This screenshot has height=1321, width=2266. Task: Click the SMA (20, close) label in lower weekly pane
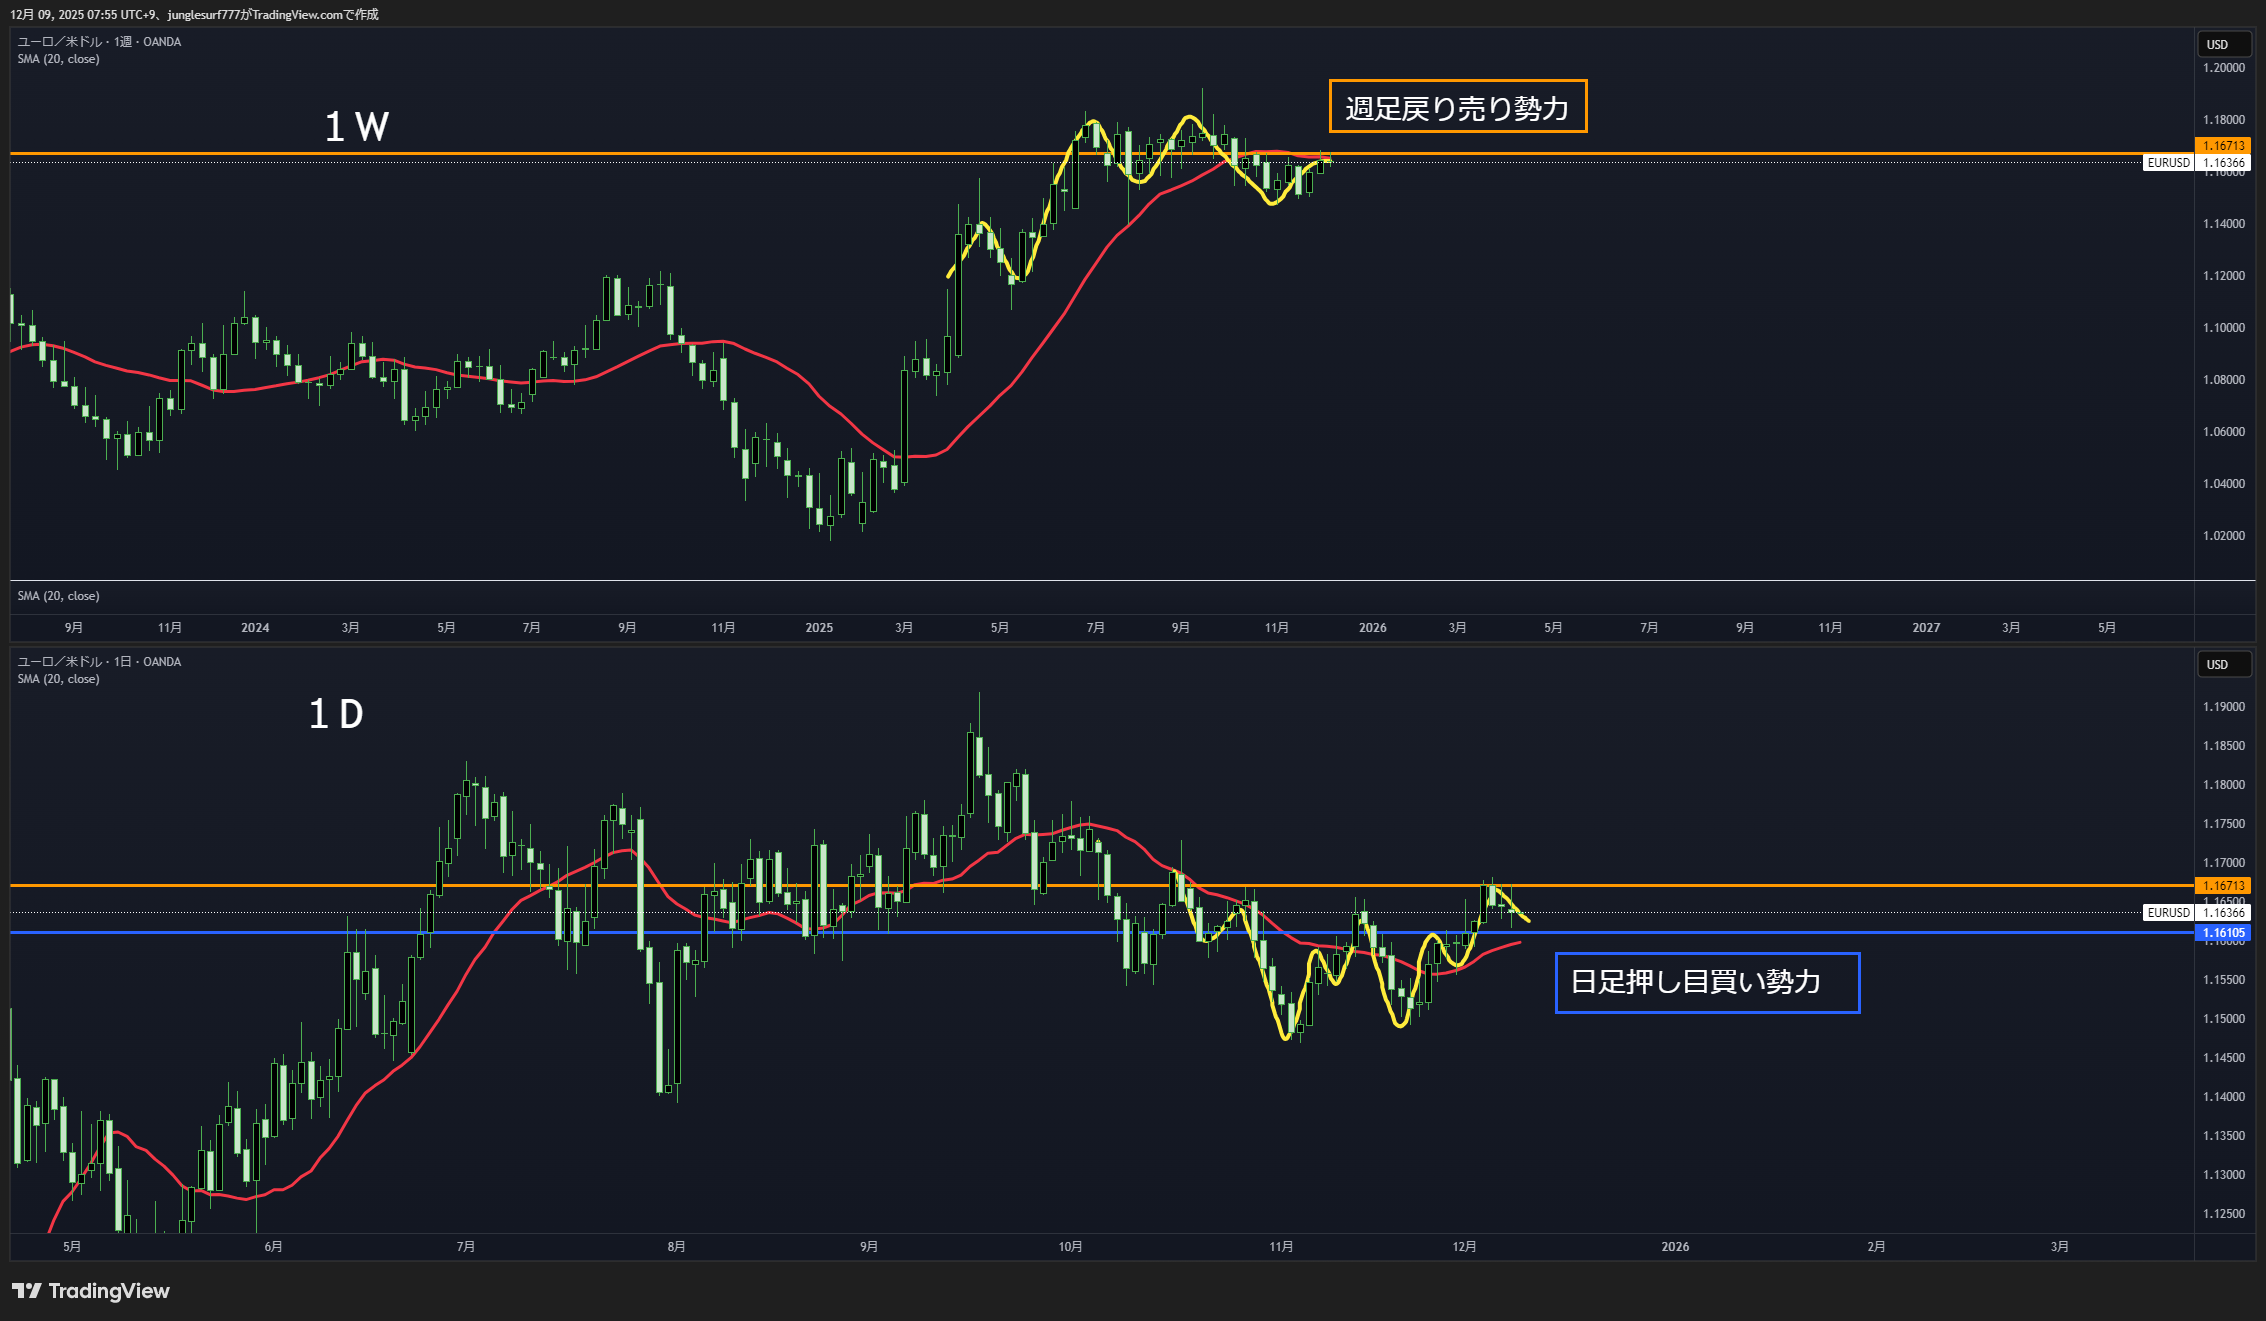[x=58, y=596]
